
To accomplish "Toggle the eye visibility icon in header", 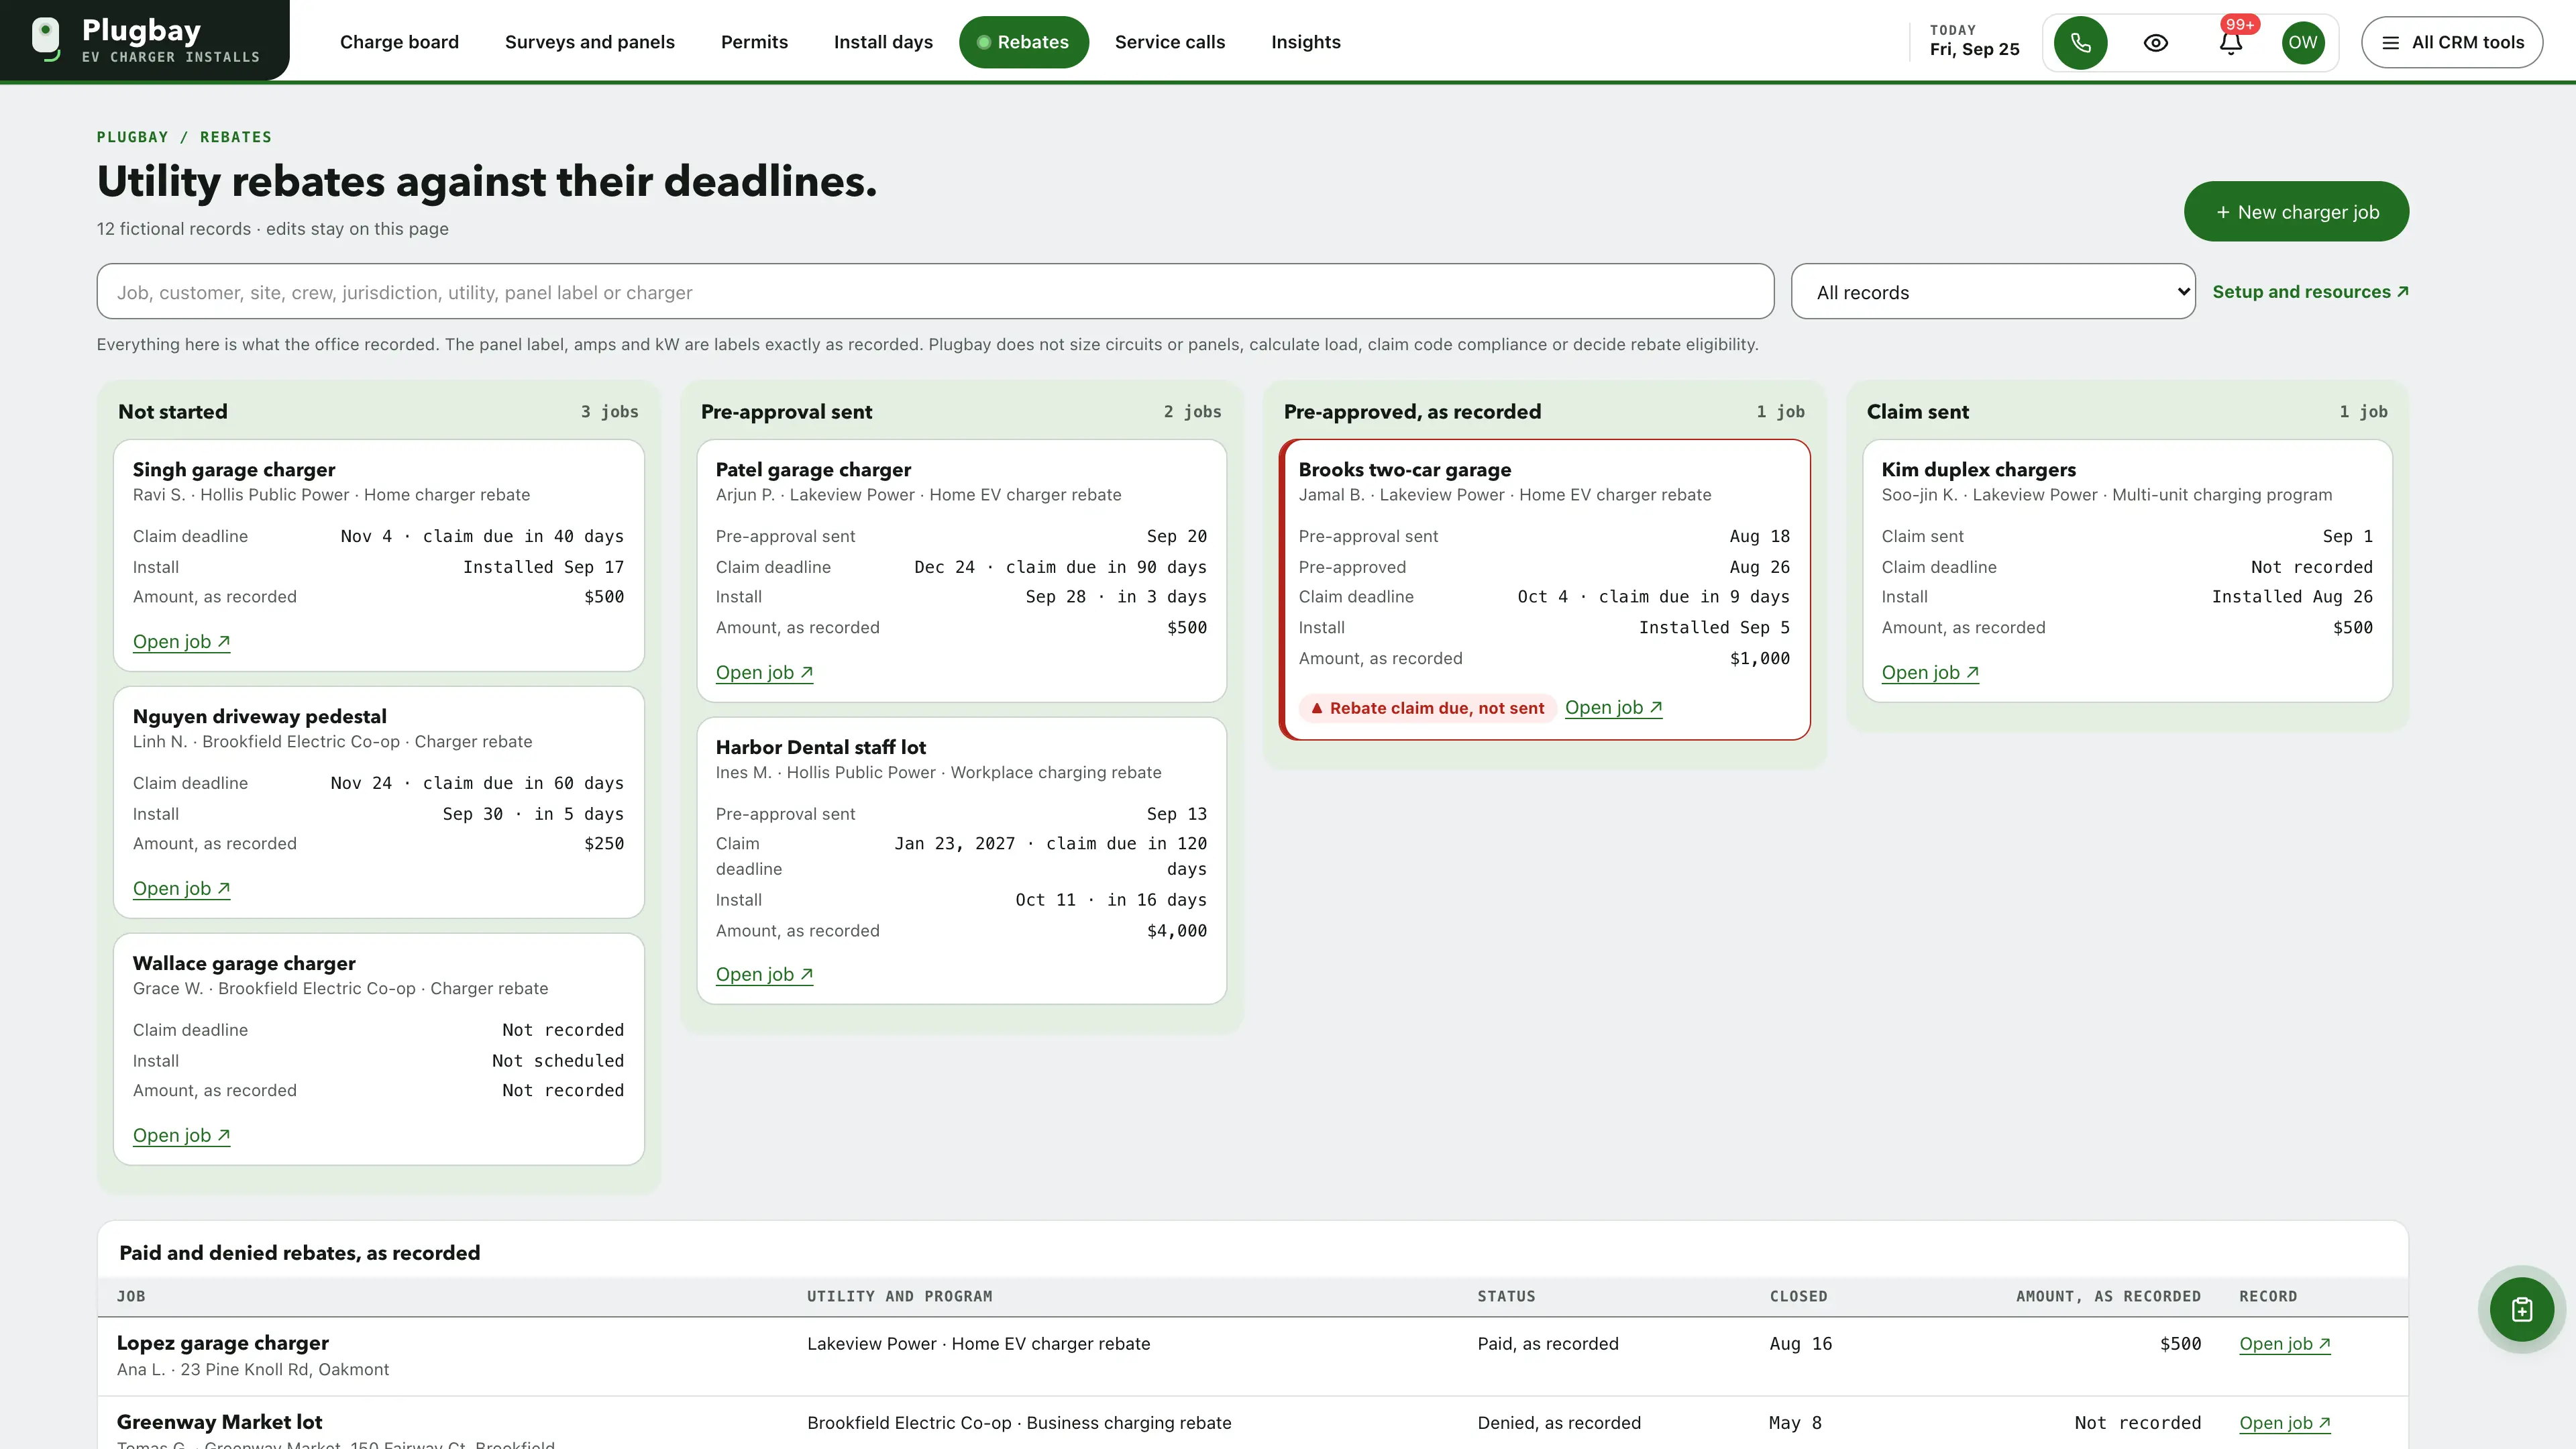I will point(2156,42).
